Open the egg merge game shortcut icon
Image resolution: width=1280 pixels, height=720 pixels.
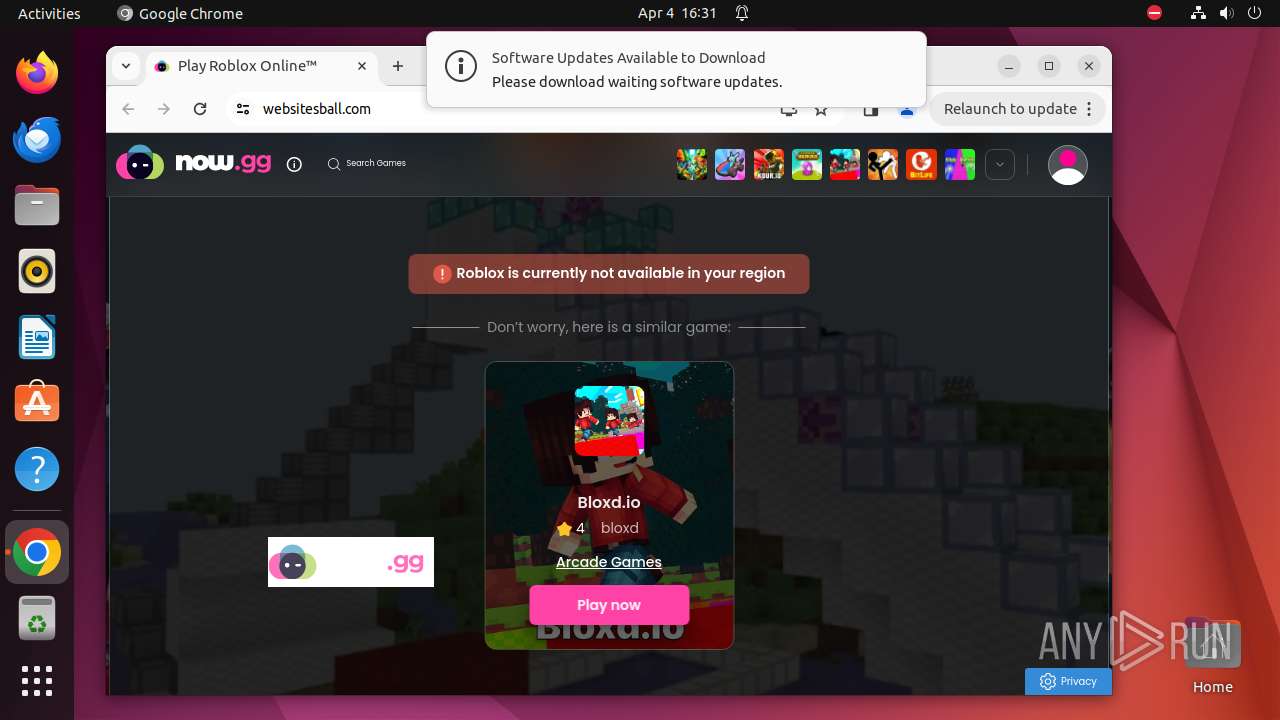pos(807,164)
